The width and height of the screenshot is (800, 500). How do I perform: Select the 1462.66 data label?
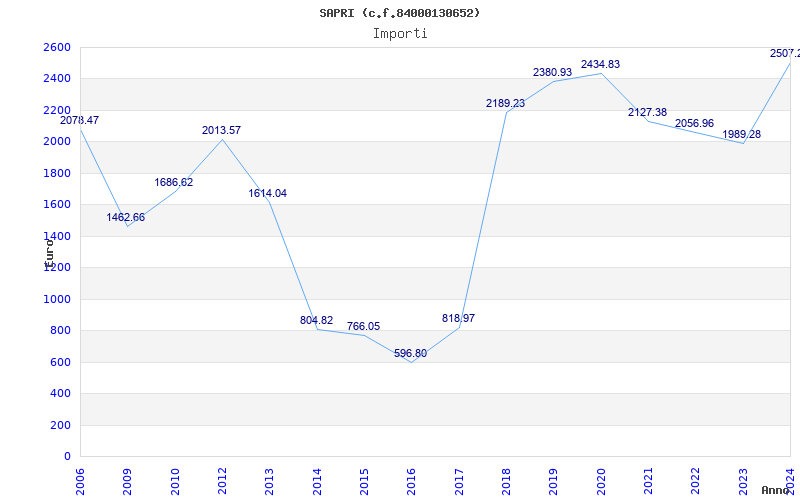click(x=126, y=217)
